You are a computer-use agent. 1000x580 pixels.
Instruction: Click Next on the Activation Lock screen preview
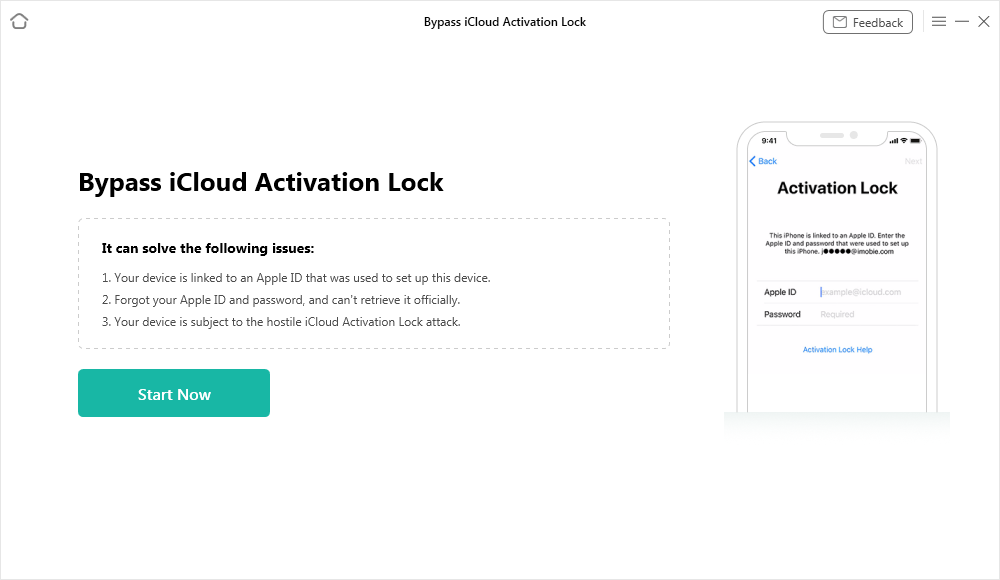(x=912, y=161)
